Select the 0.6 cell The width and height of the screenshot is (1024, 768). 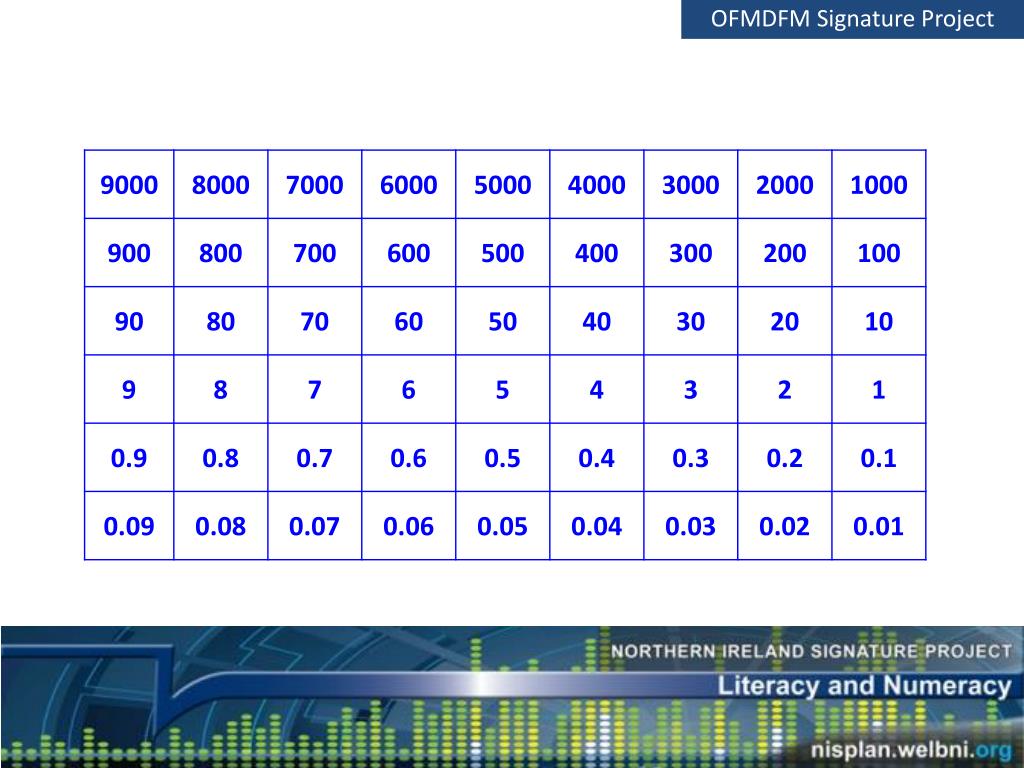click(x=409, y=458)
